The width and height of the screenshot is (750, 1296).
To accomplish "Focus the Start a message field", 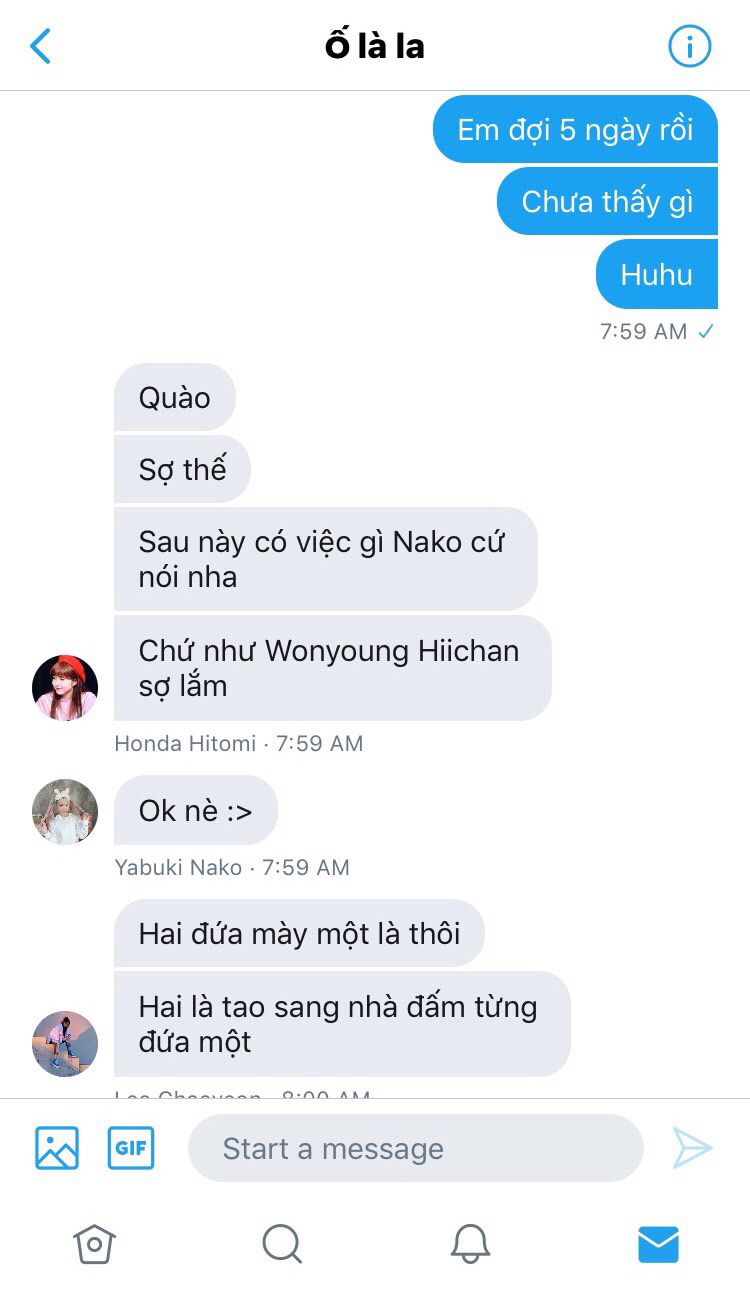I will point(416,1148).
